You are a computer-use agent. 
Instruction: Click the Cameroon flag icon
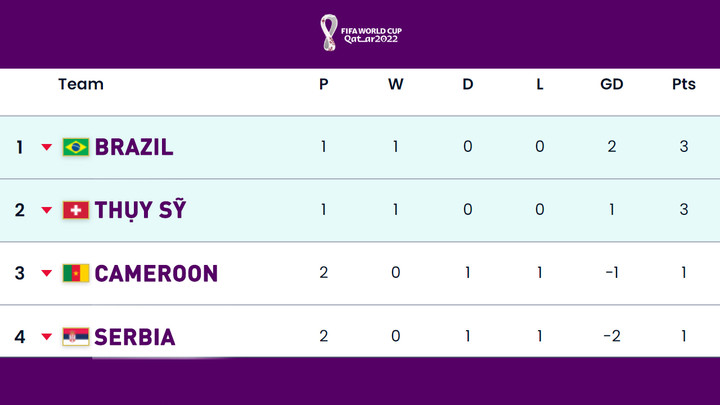pyautogui.click(x=75, y=273)
